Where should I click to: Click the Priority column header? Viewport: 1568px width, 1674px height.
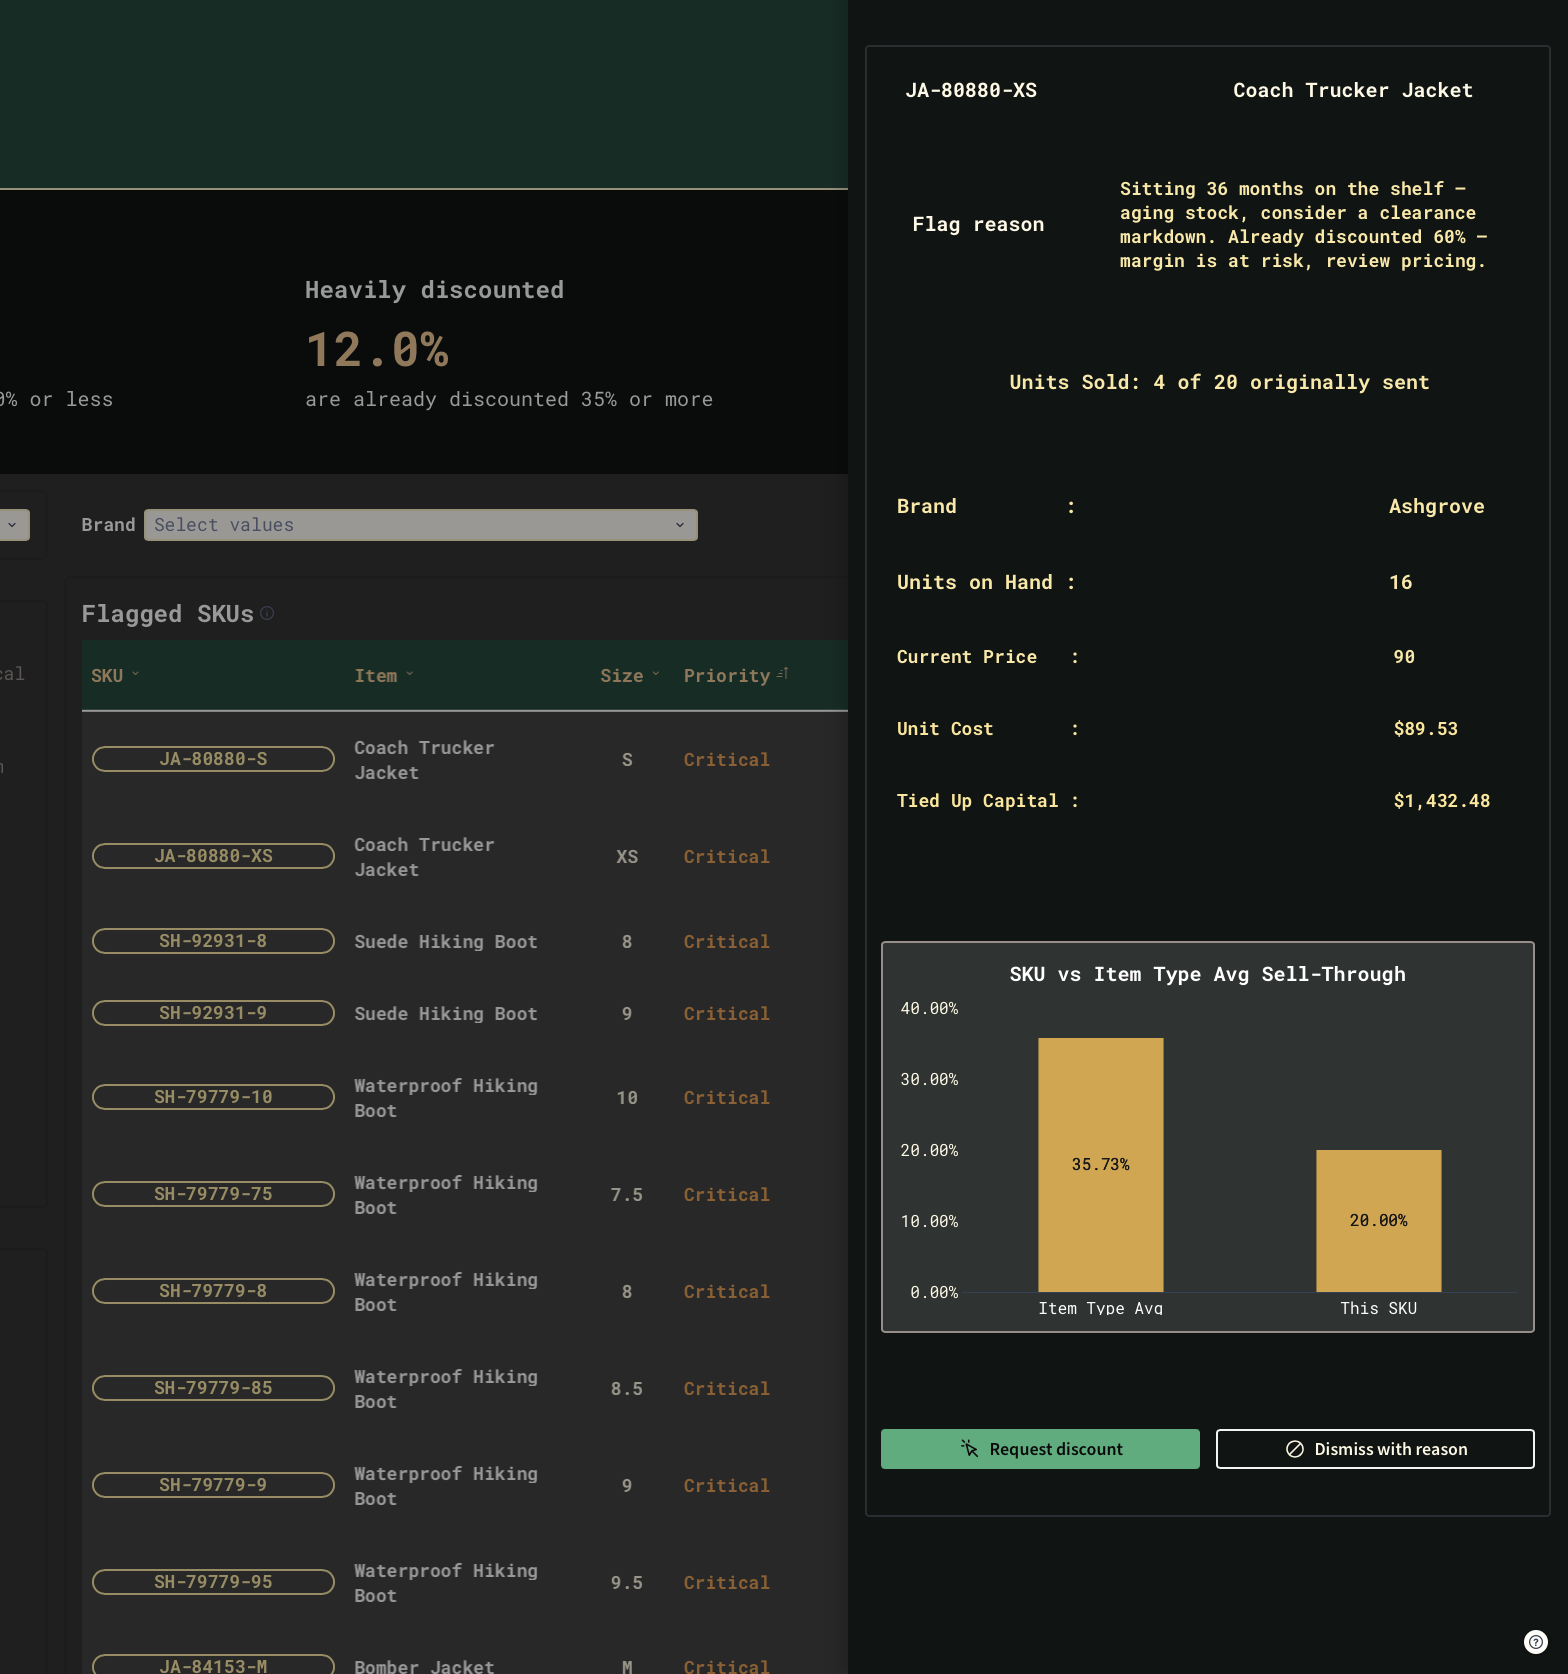pyautogui.click(x=727, y=676)
